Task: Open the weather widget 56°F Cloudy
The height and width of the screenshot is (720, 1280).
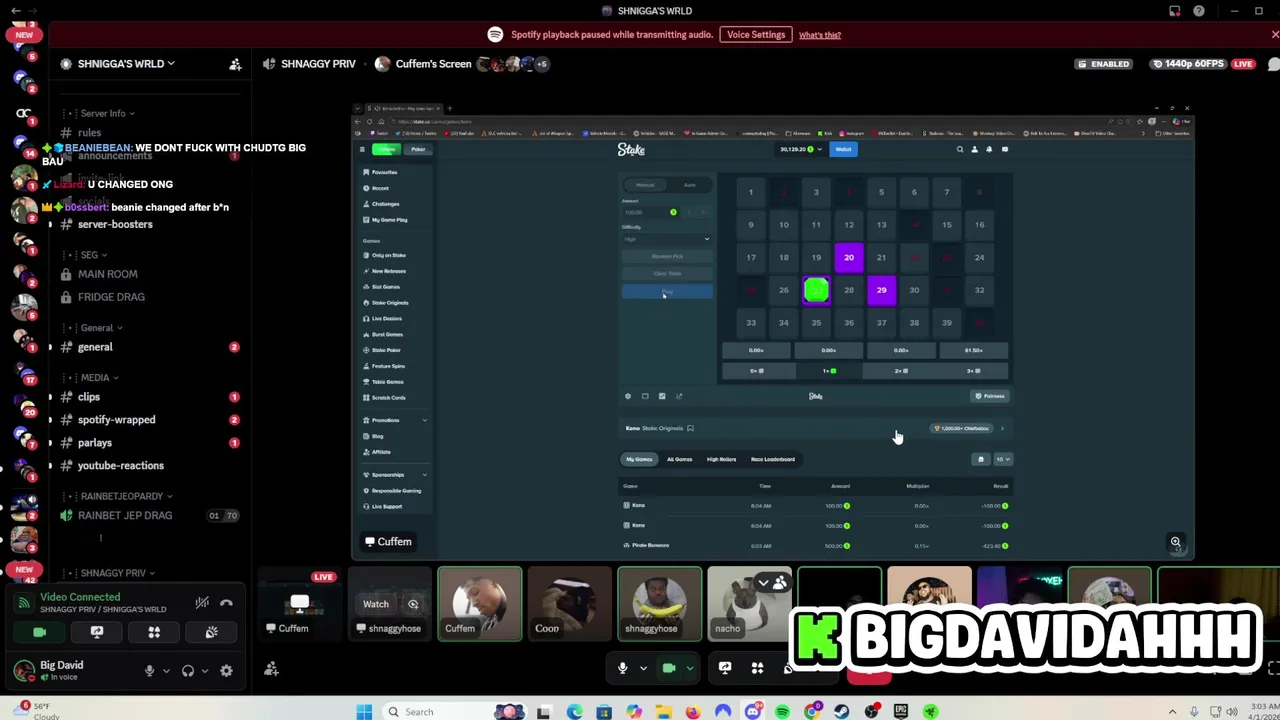Action: [35, 711]
